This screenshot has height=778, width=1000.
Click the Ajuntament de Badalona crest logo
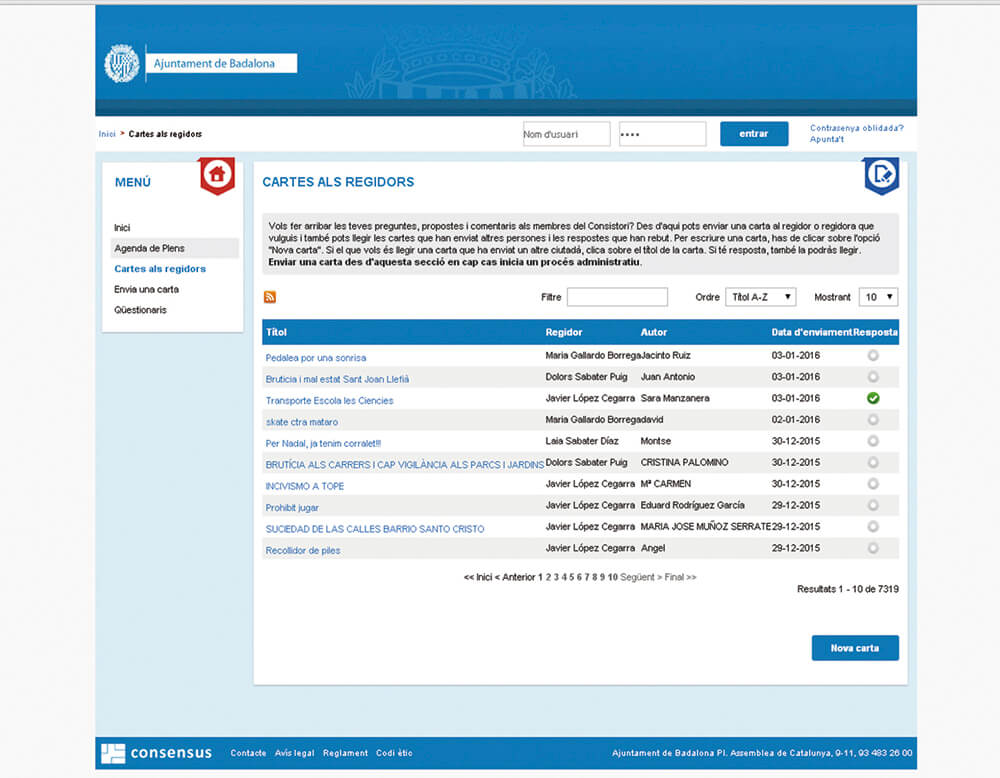click(122, 64)
